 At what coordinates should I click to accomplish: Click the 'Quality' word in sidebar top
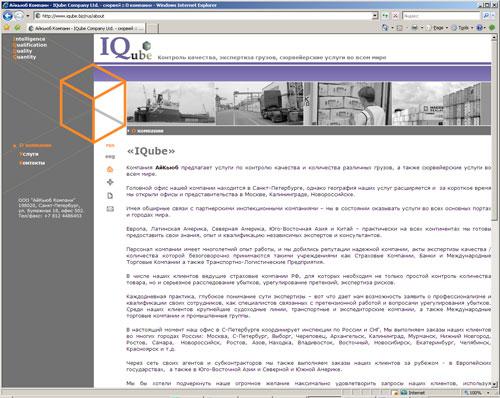pyautogui.click(x=22, y=51)
